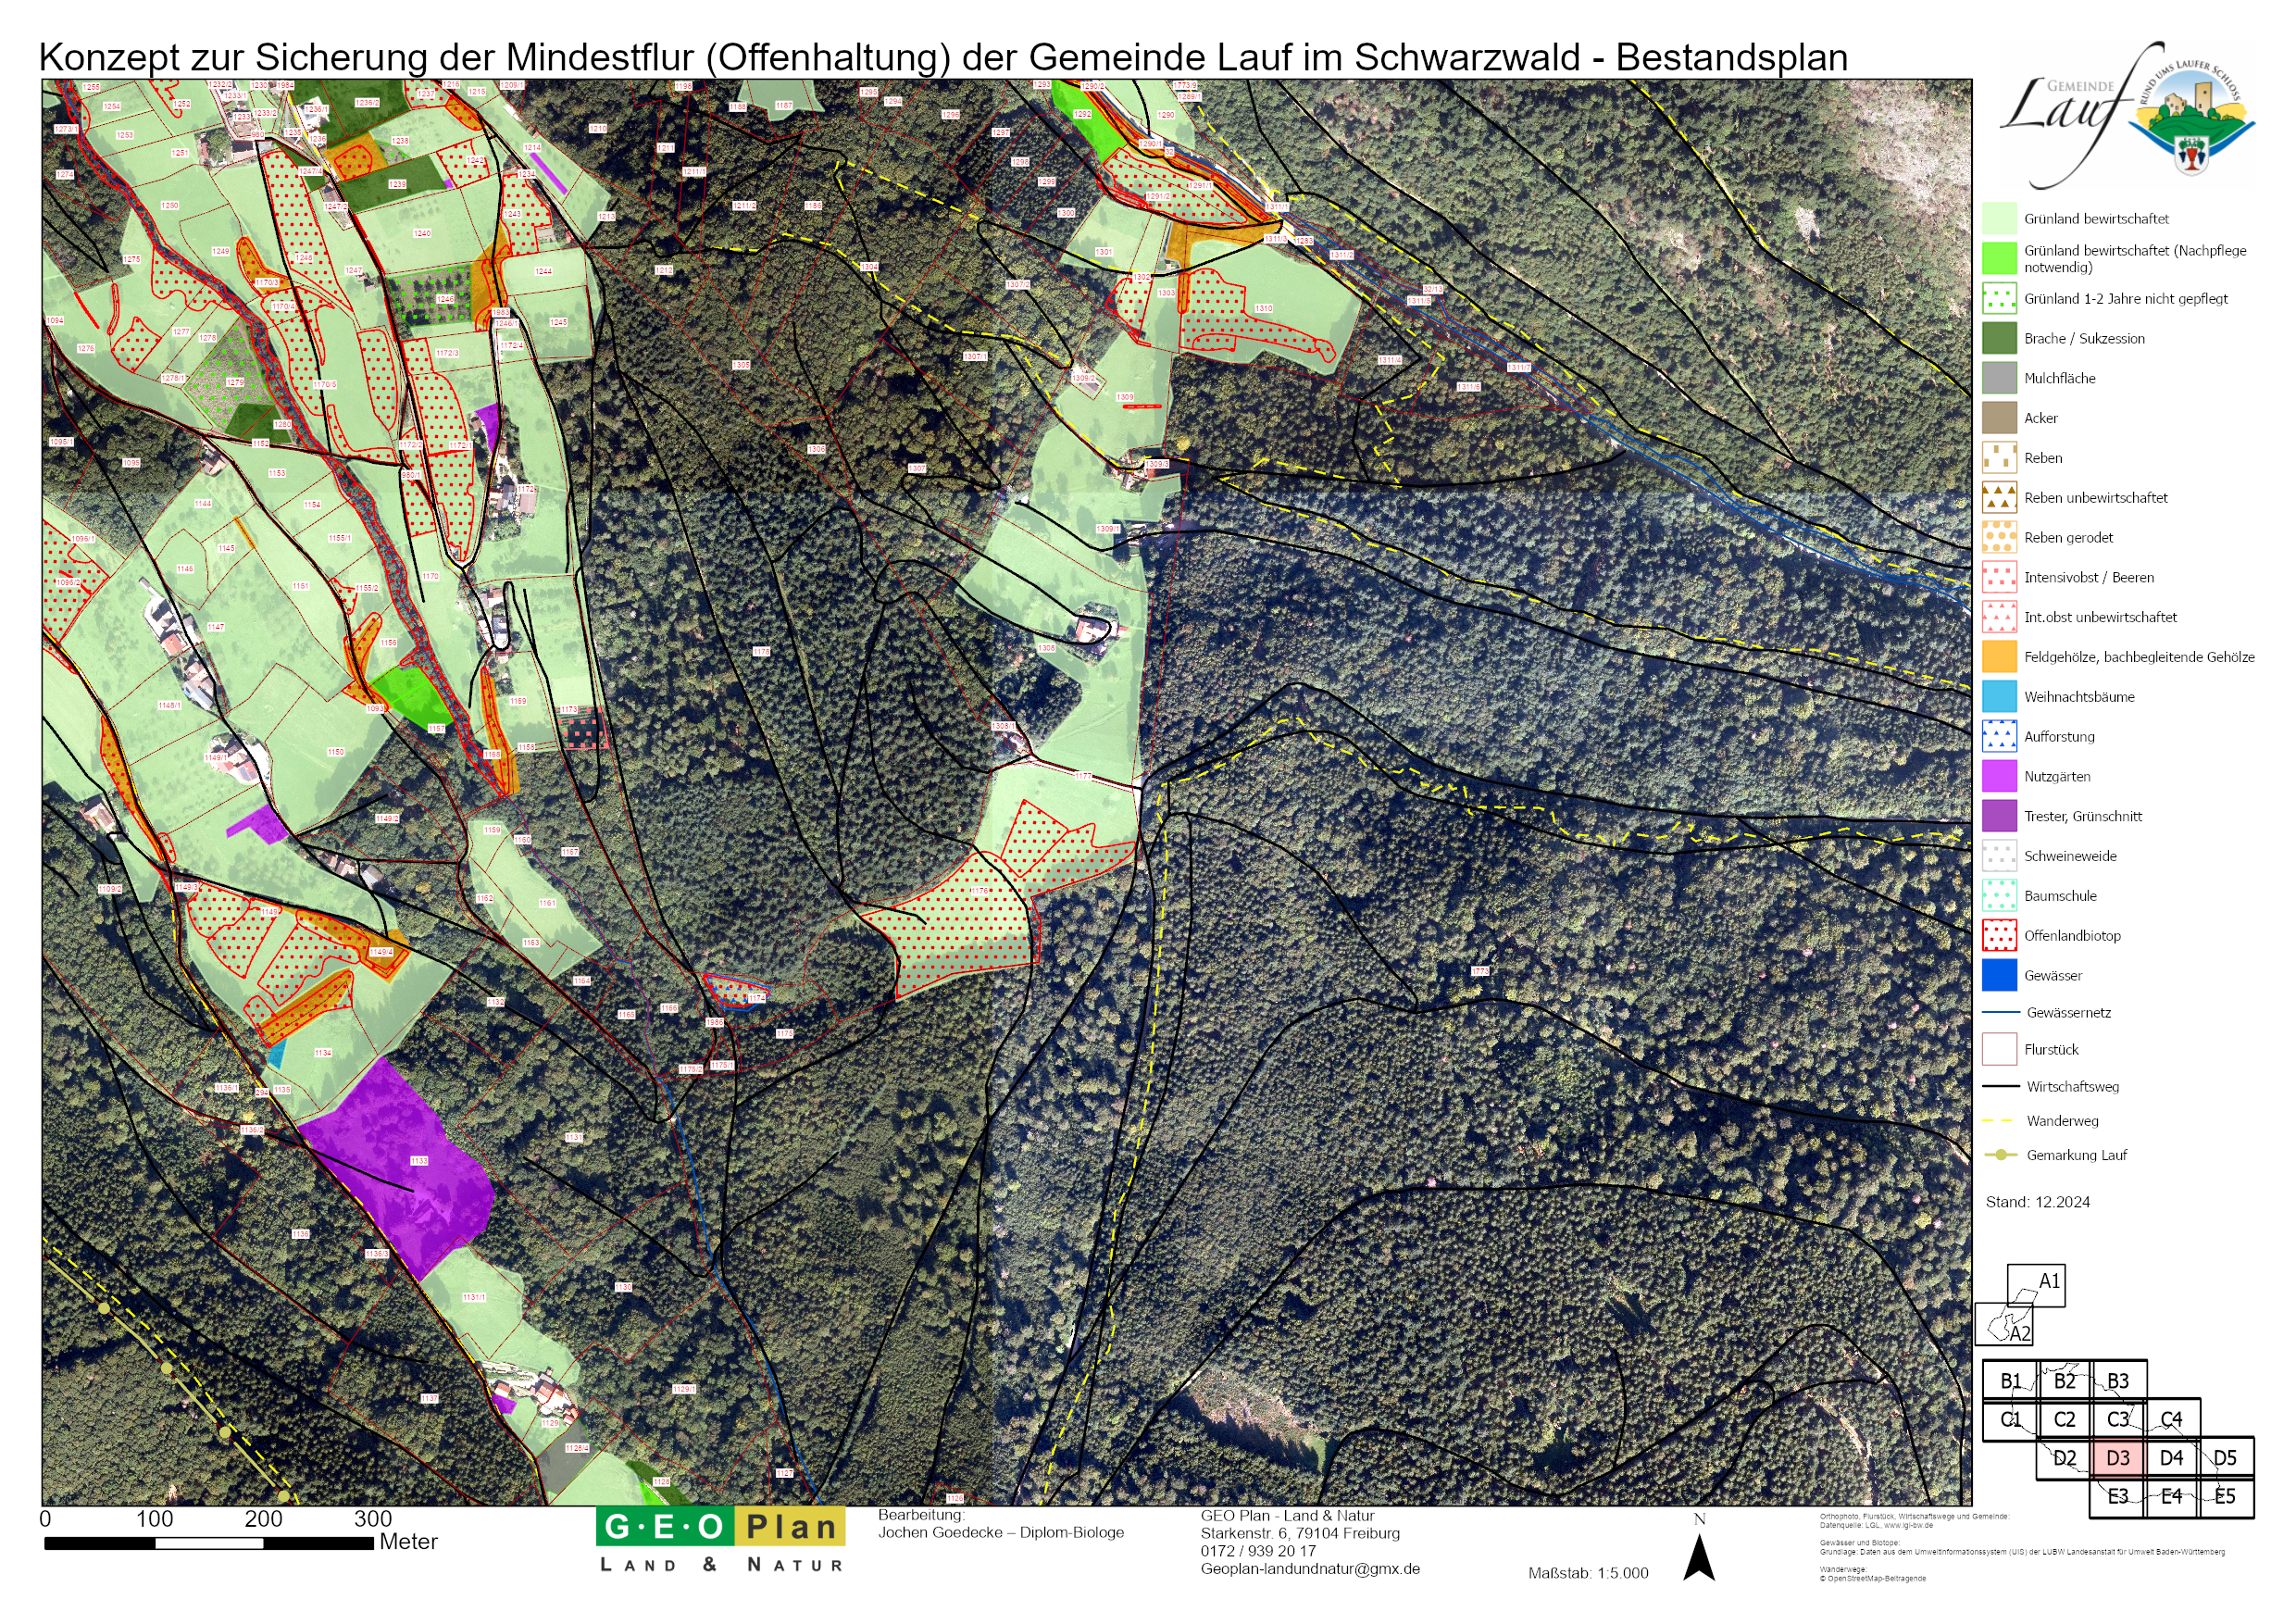The width and height of the screenshot is (2296, 1624).
Task: Click the Nutzgärten magenta legend swatch
Action: point(1999,777)
